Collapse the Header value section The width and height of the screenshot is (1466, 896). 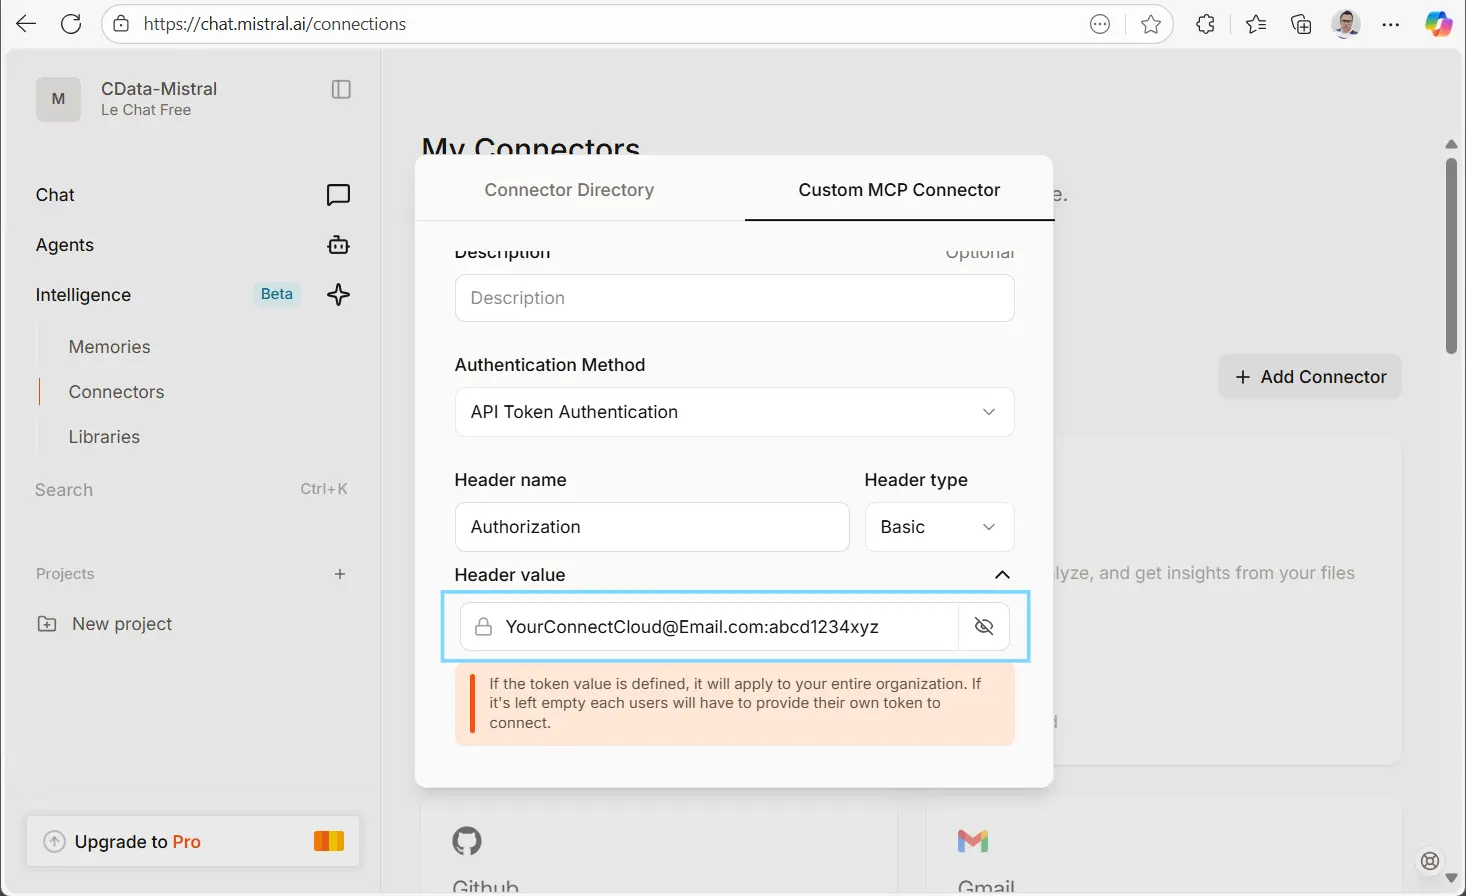point(1002,575)
